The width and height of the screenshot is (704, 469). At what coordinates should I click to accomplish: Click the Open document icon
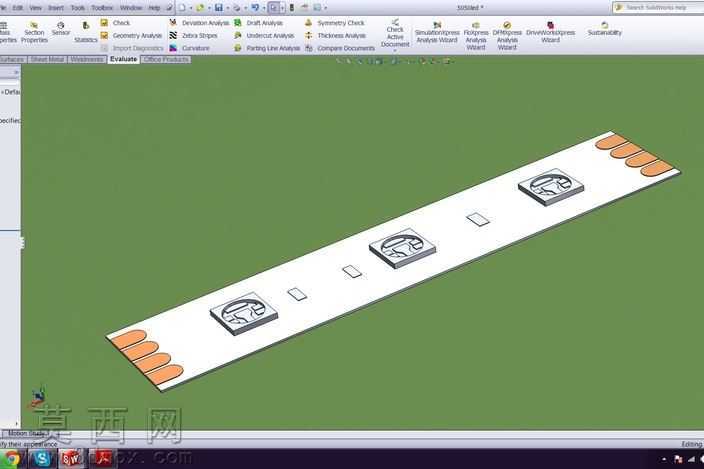coord(200,8)
